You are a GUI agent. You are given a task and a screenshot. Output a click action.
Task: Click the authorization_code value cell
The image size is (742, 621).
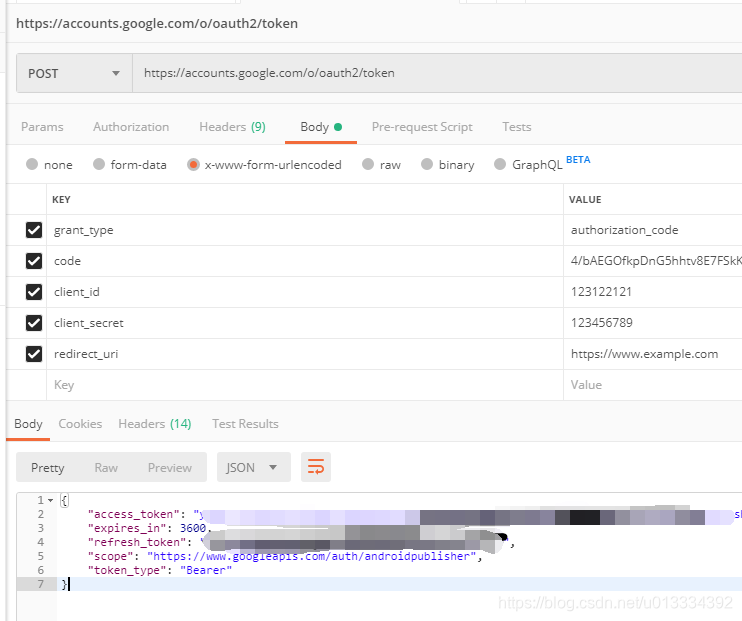[x=653, y=230]
